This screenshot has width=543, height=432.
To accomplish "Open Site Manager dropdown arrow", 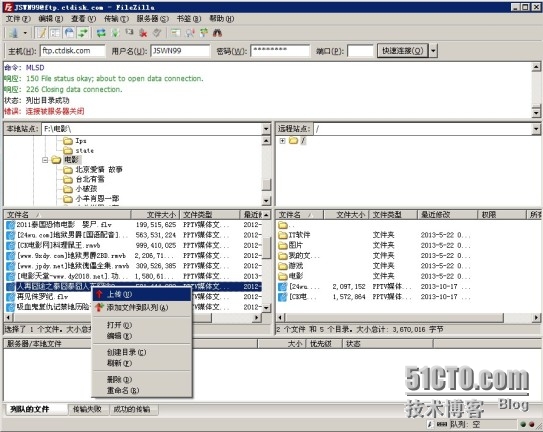I will click(25, 33).
